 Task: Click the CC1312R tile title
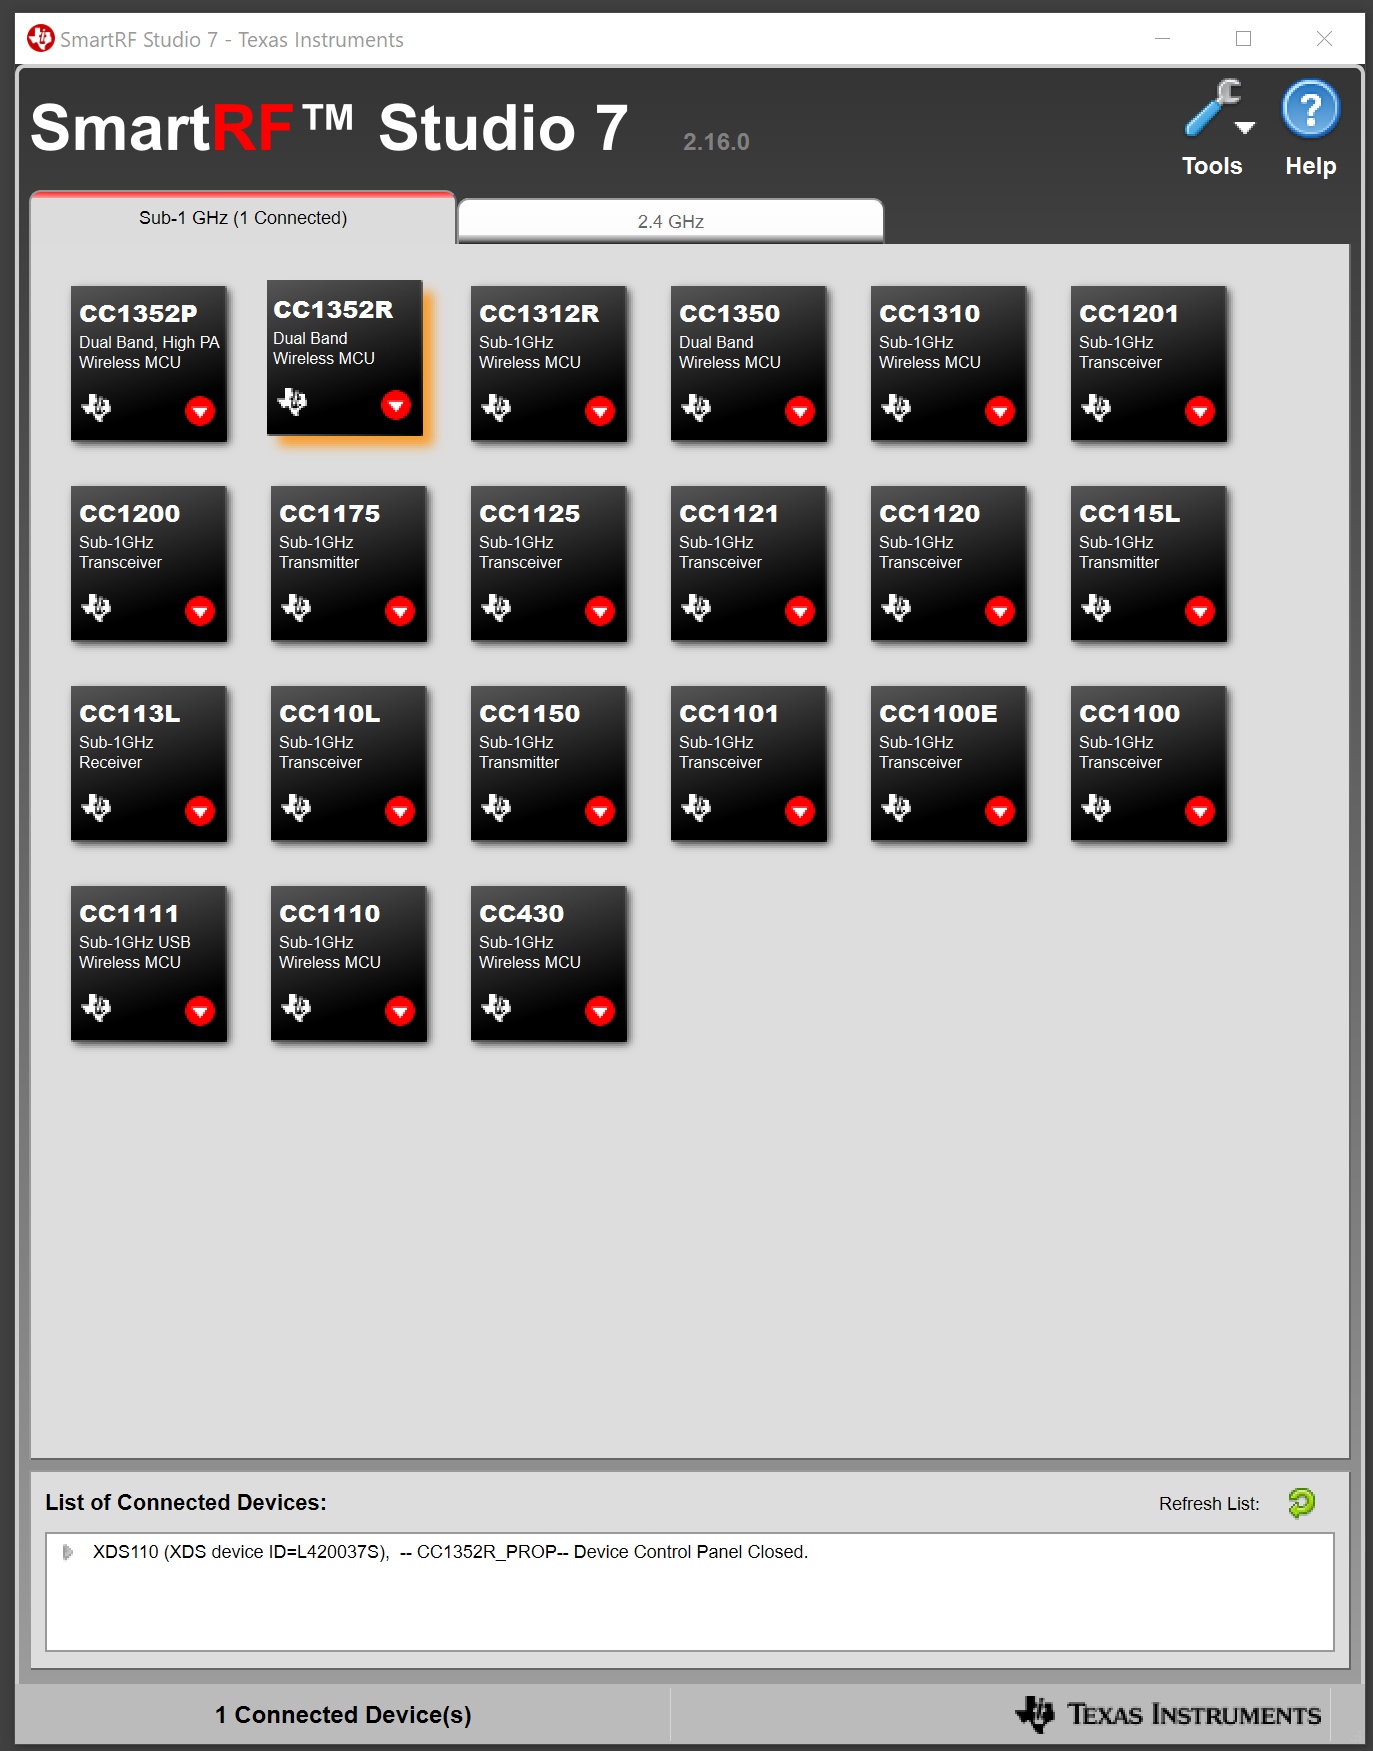[539, 314]
